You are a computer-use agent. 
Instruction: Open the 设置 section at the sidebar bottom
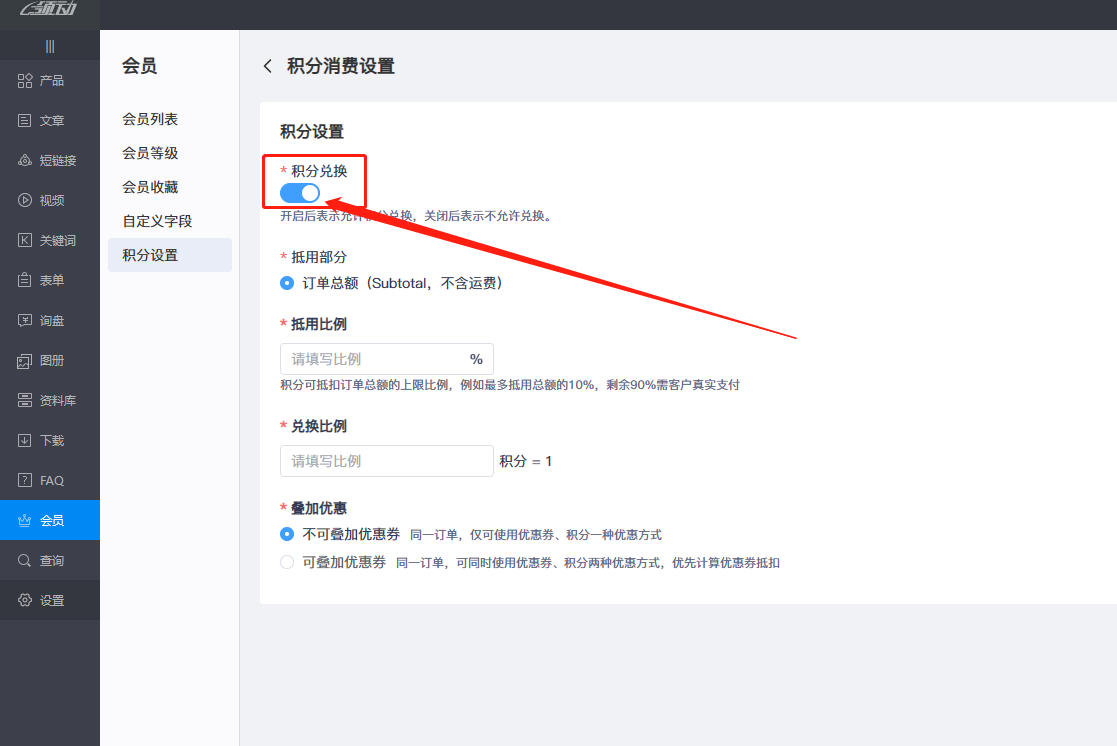pos(50,600)
